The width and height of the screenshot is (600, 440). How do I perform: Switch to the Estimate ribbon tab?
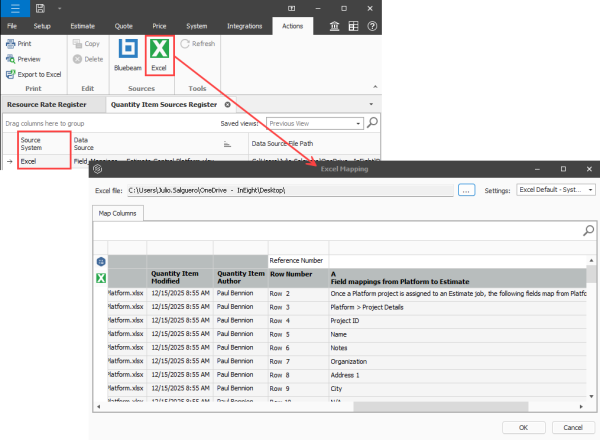click(x=83, y=25)
